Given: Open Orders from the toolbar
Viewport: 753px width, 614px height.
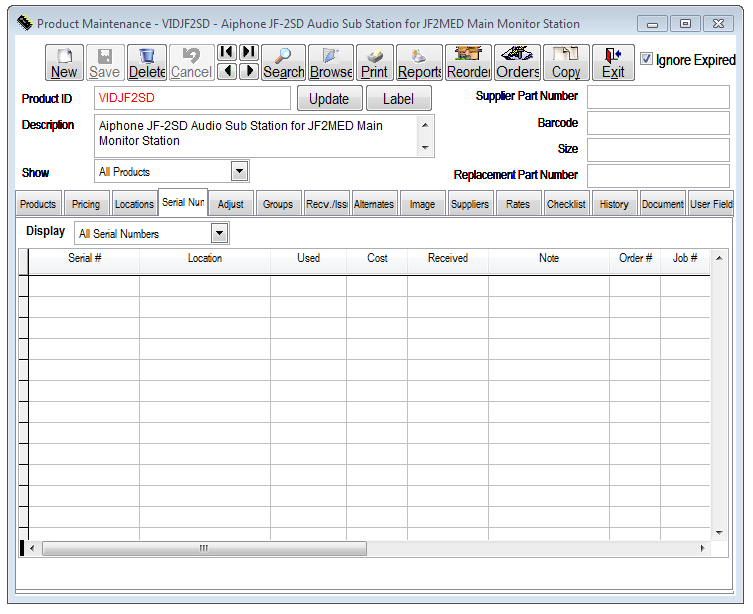Looking at the screenshot, I should pos(517,62).
